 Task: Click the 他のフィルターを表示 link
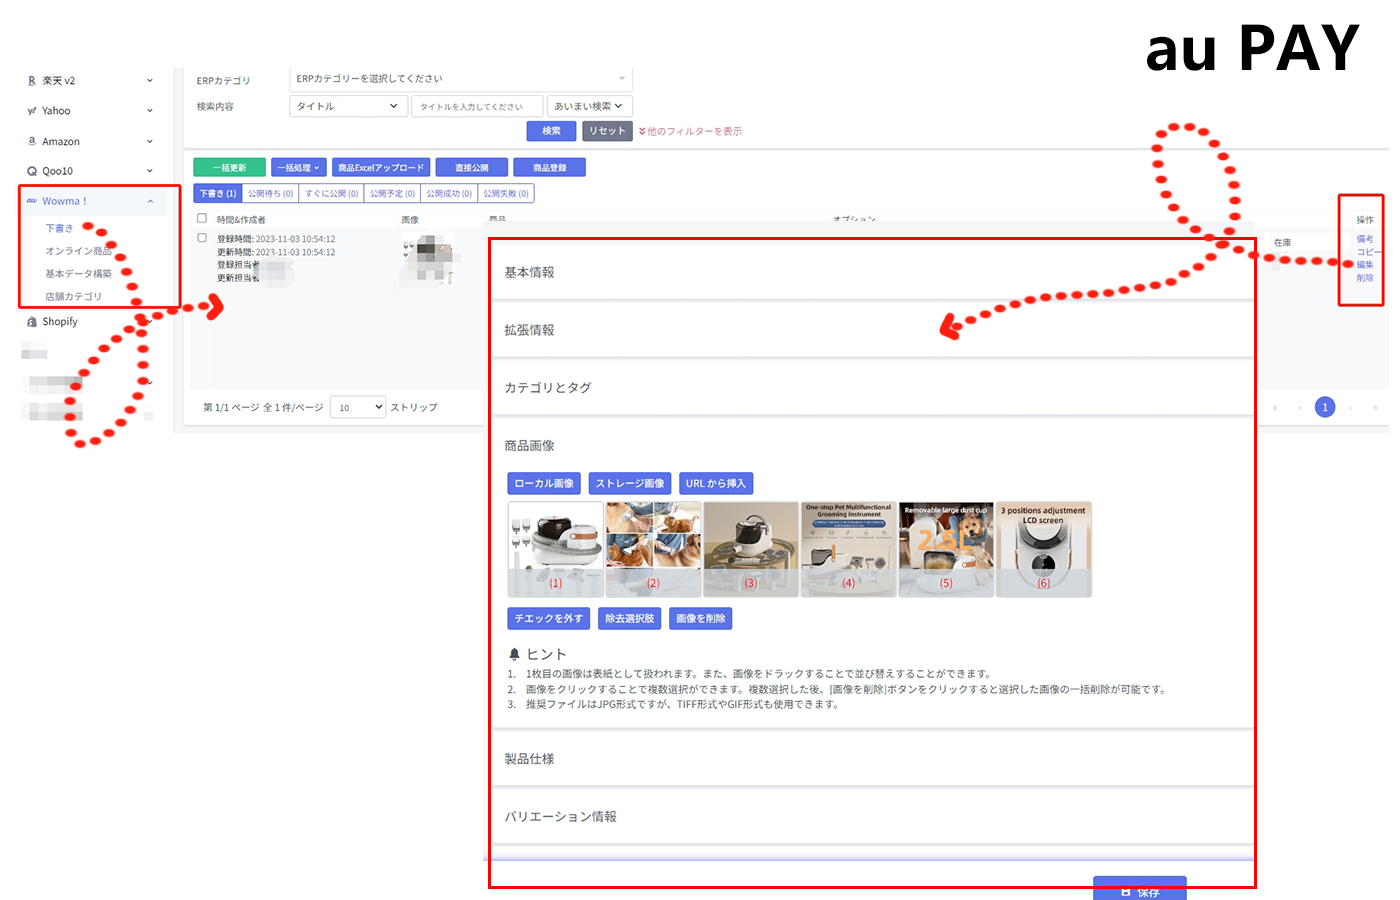tap(694, 132)
